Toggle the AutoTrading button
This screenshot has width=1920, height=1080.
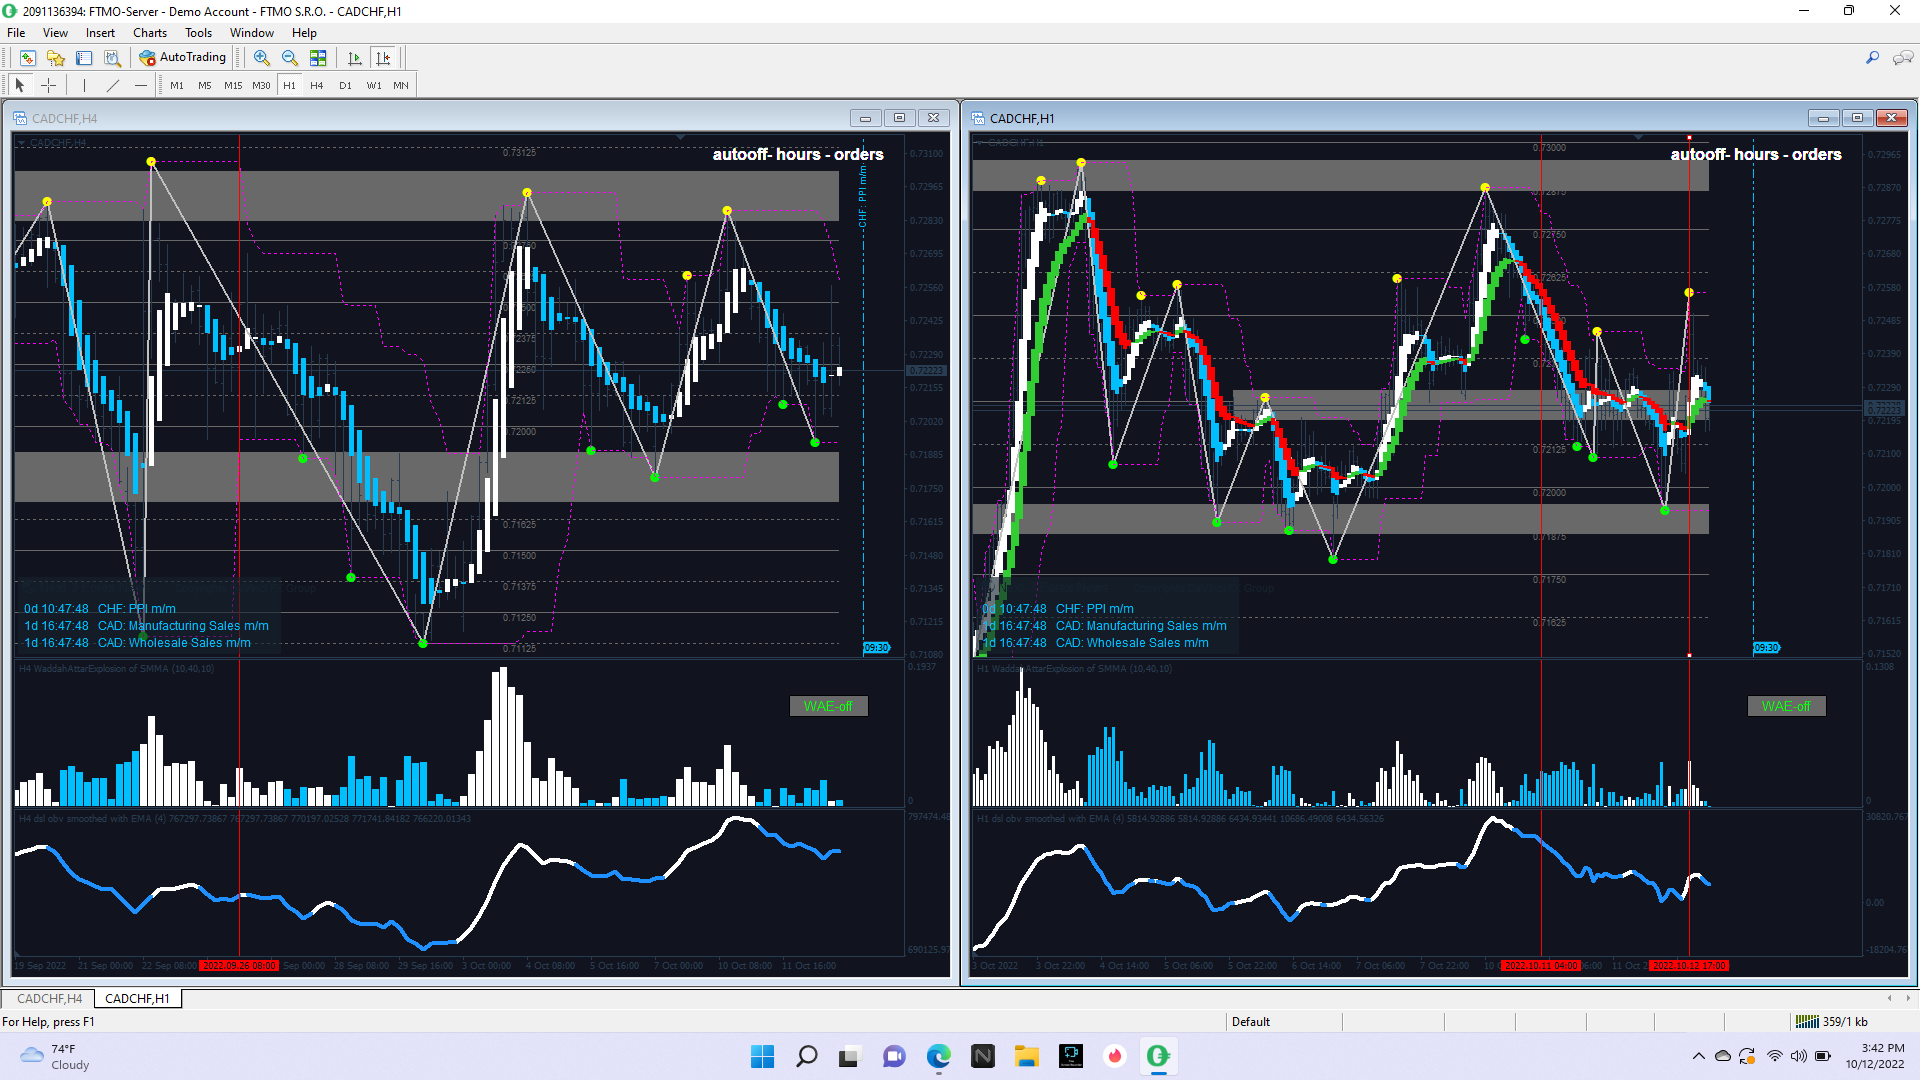pyautogui.click(x=183, y=57)
